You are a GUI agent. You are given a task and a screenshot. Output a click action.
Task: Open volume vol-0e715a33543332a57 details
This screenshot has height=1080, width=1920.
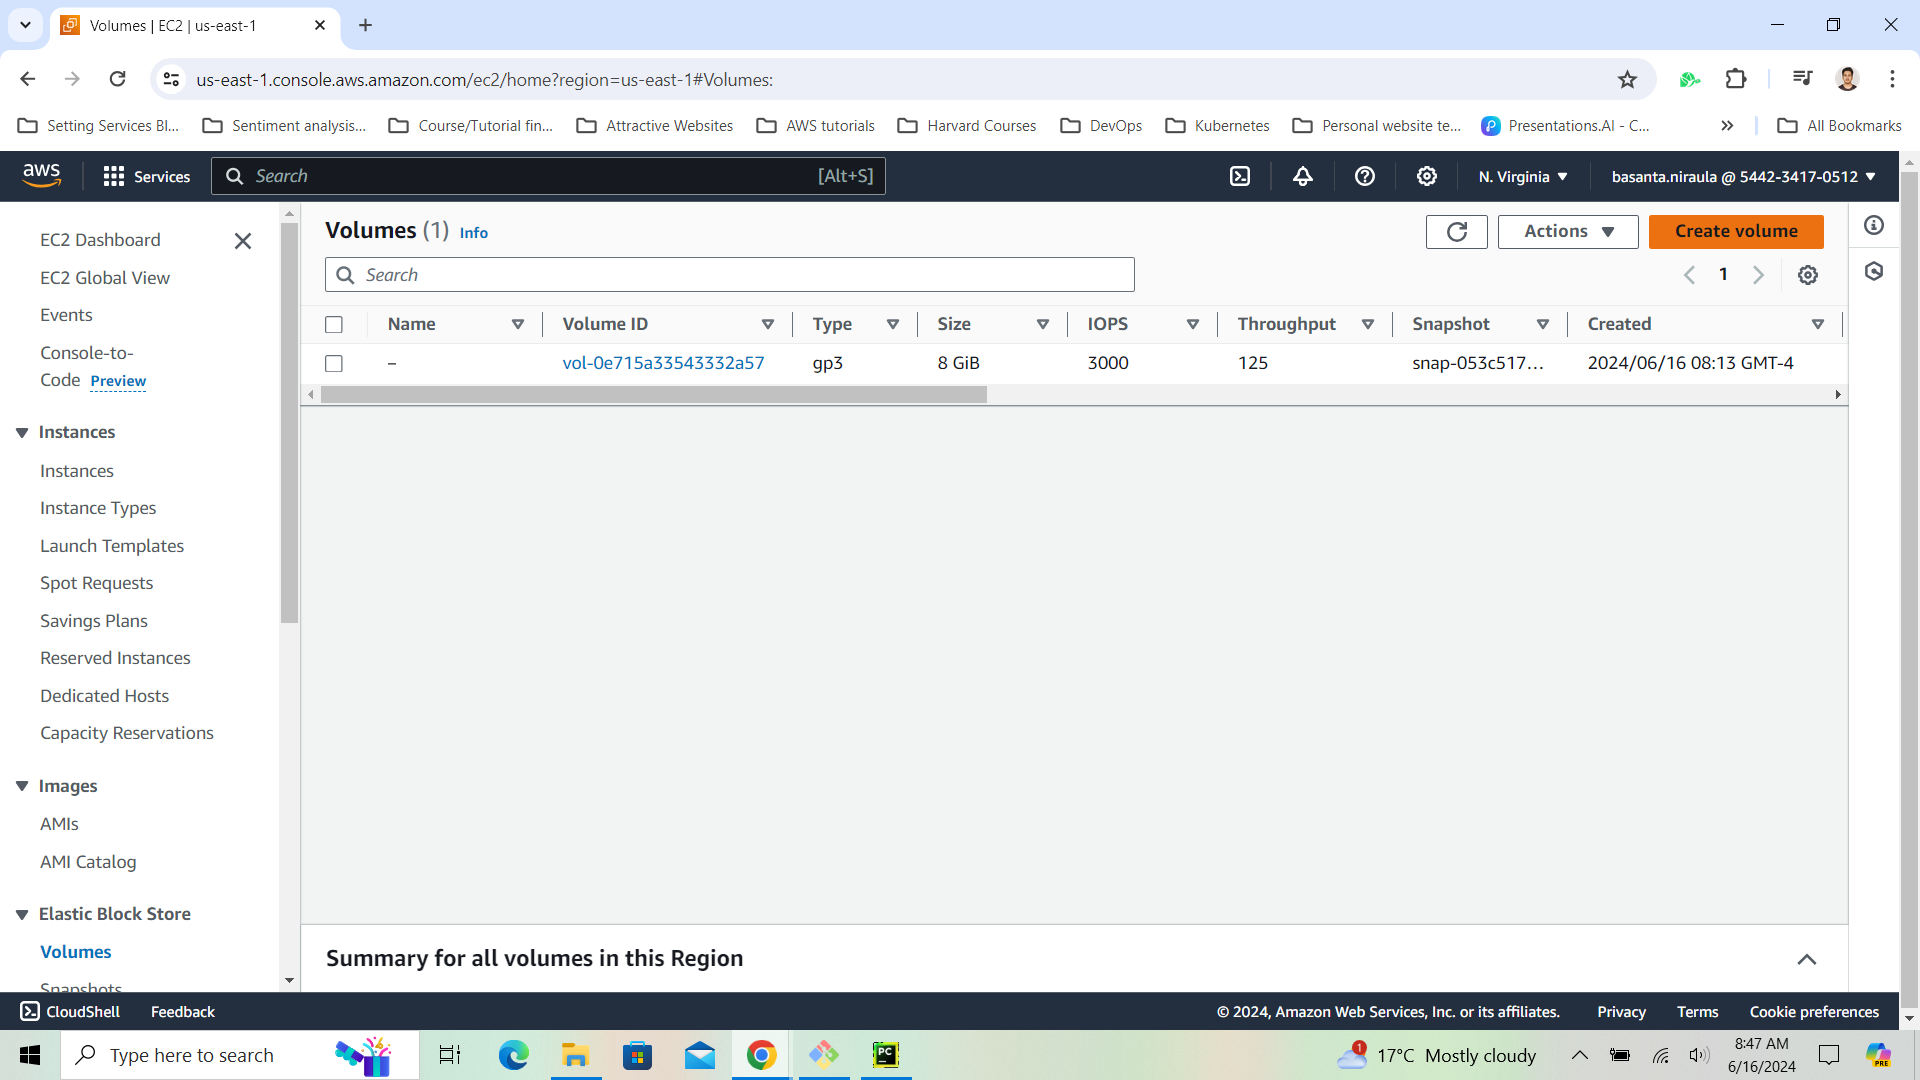663,363
